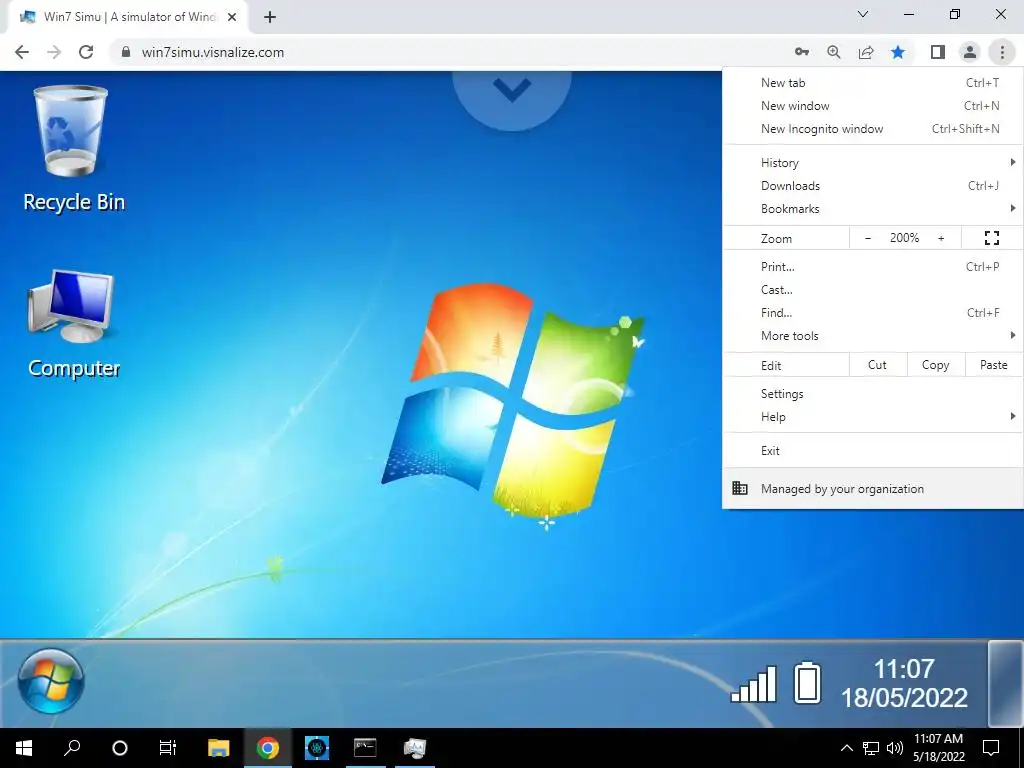Click the battery icon in simulator tray
The image size is (1024, 768).
[x=807, y=682]
